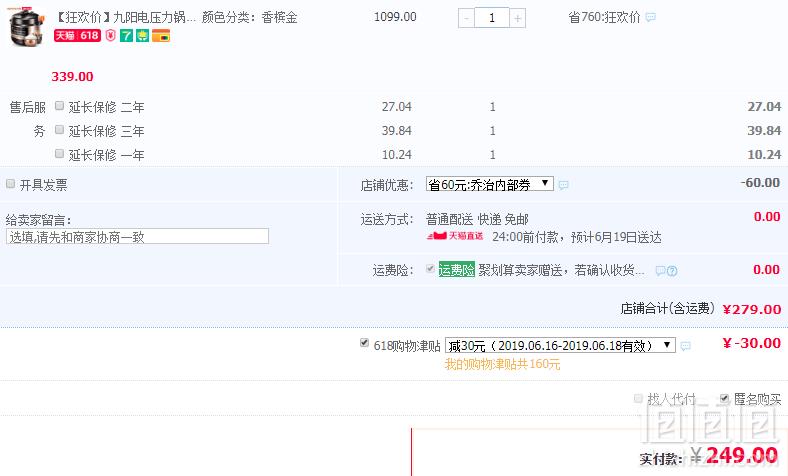Click 我的购物津贴共160元 text
Viewport: 788px width, 476px height.
pos(502,364)
